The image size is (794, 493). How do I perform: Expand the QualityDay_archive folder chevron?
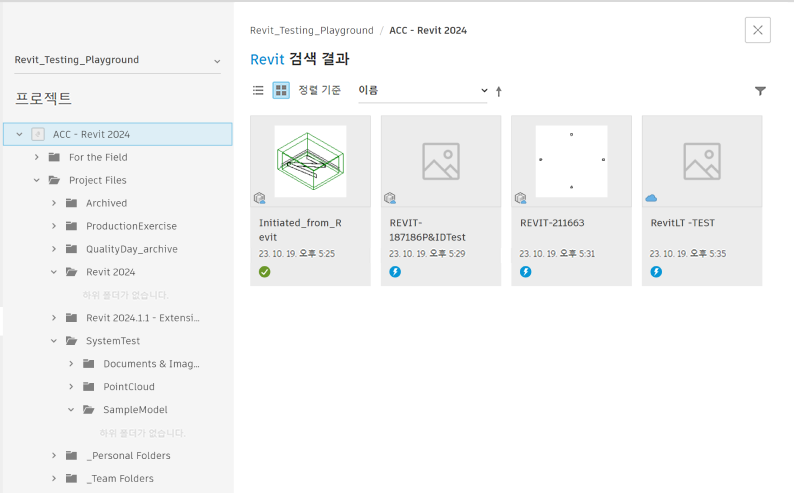54,249
